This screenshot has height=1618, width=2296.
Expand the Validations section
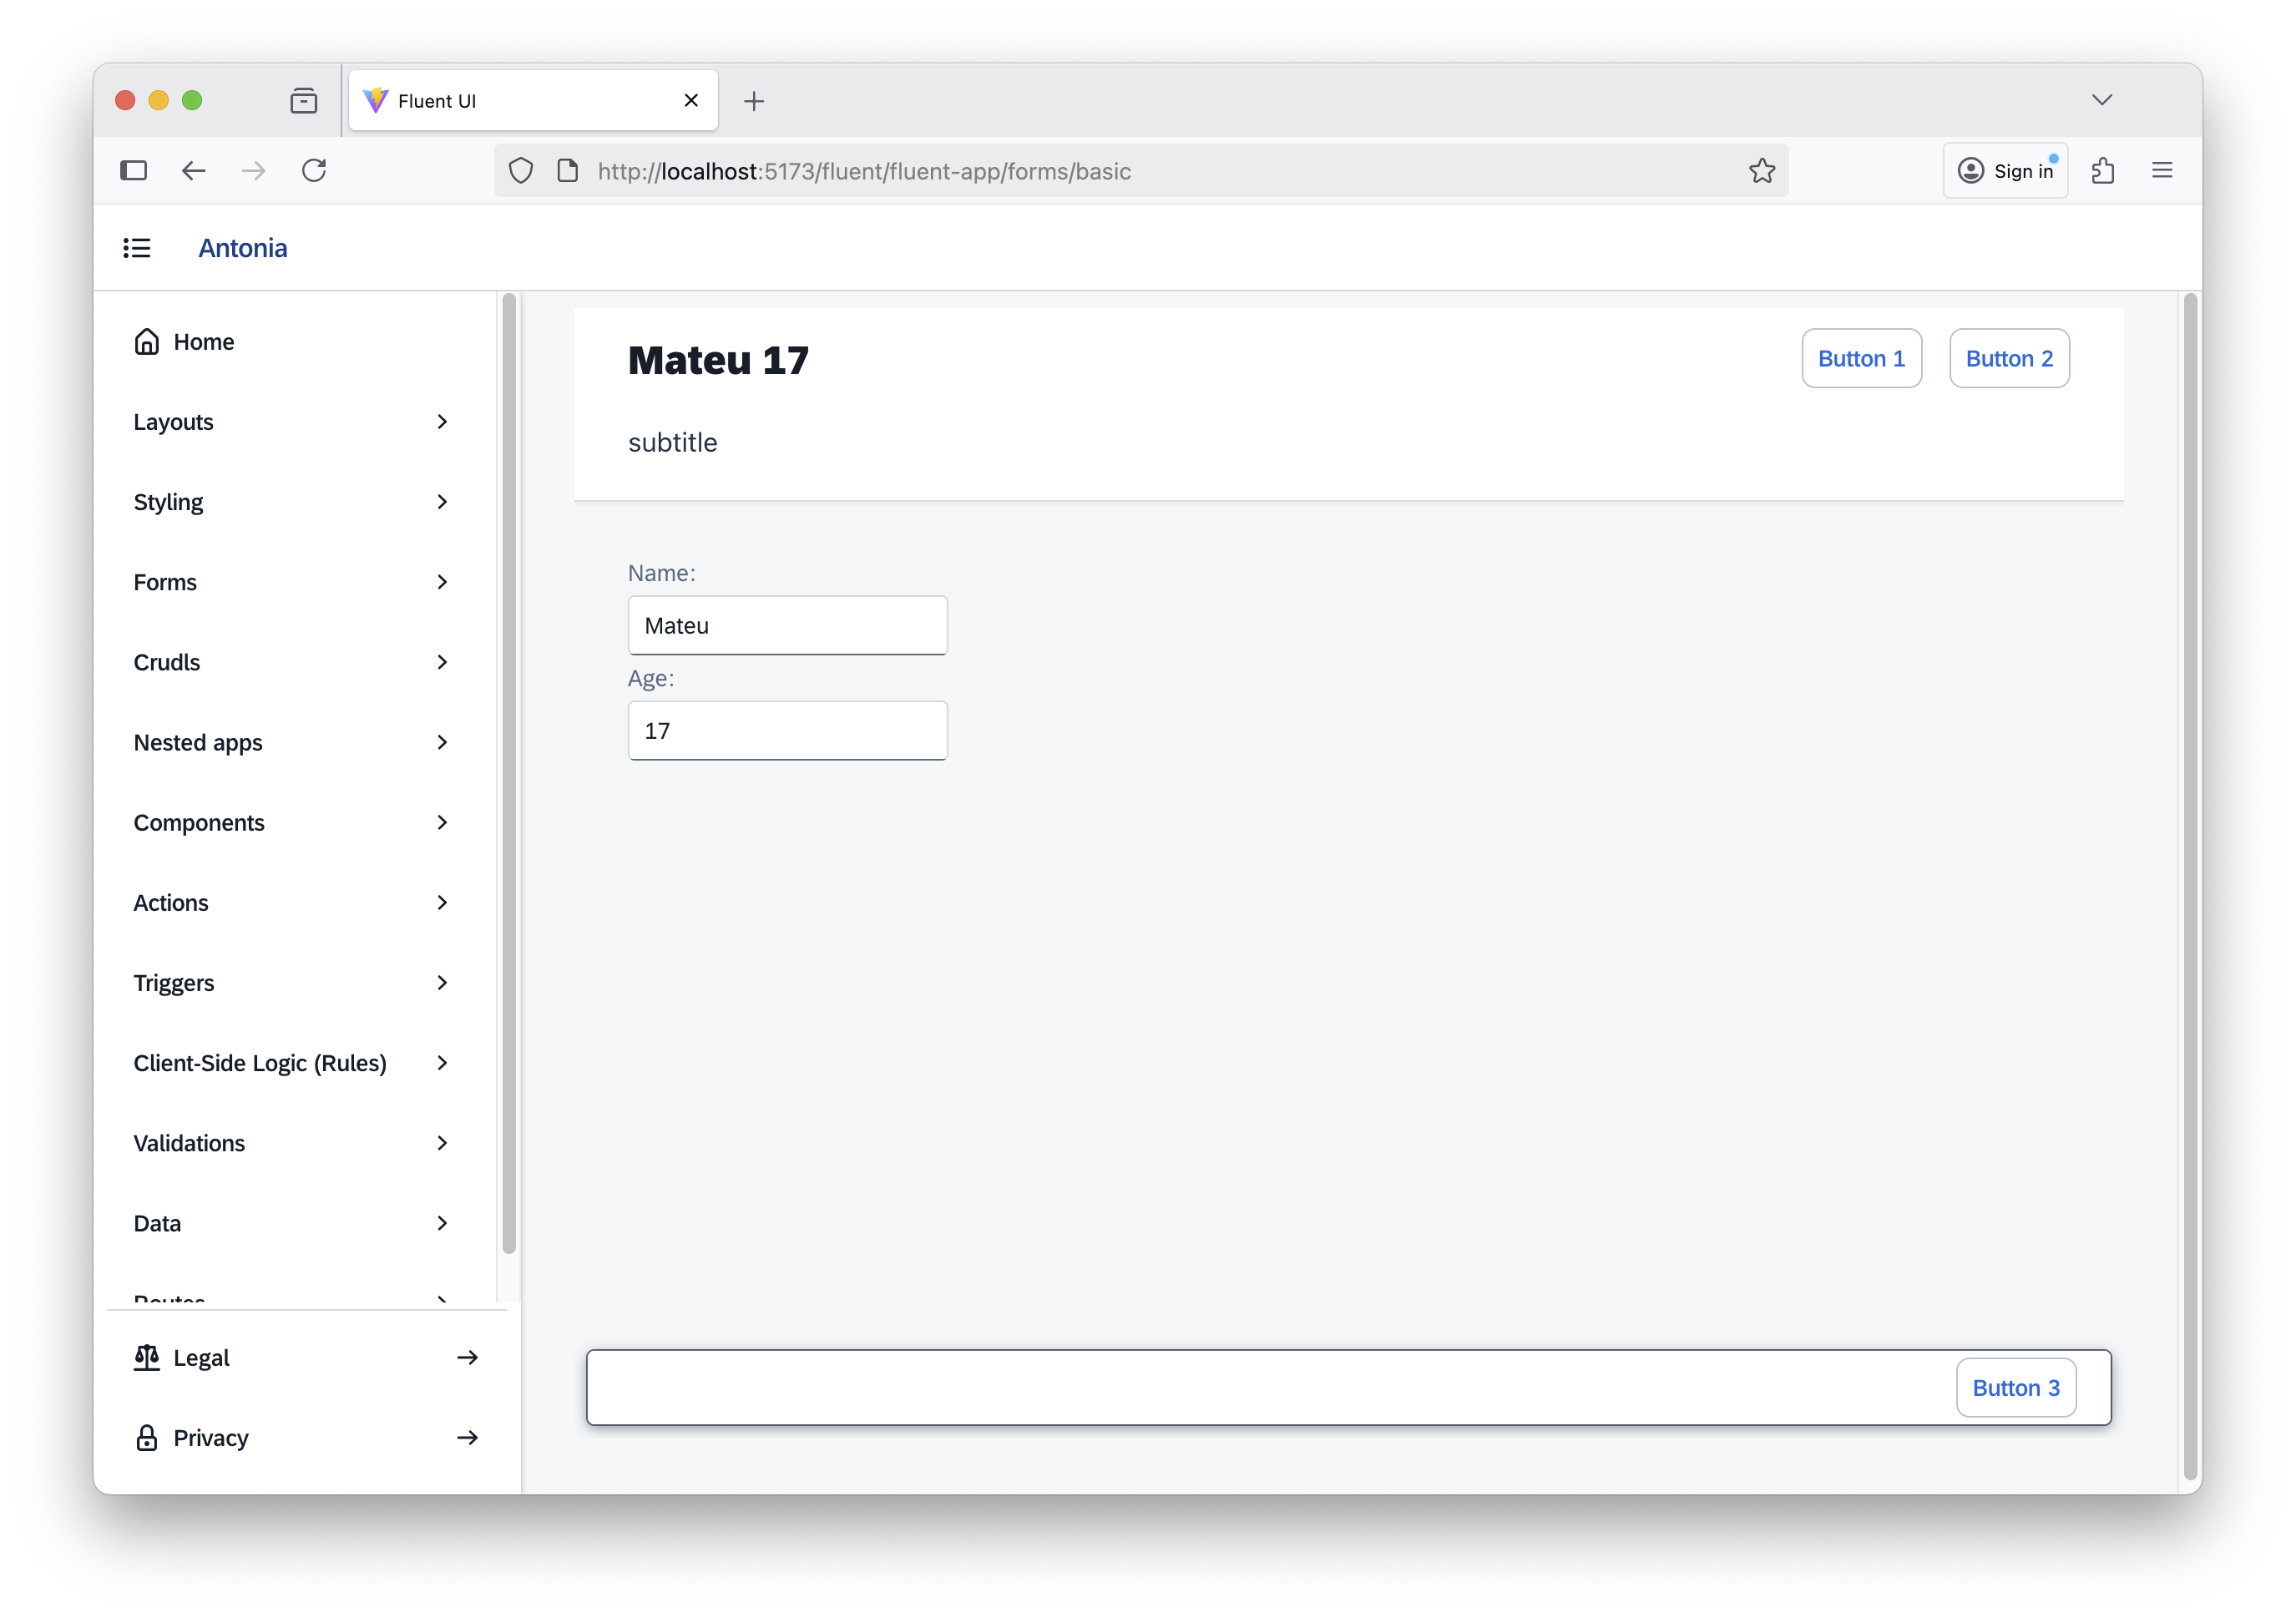[290, 1143]
